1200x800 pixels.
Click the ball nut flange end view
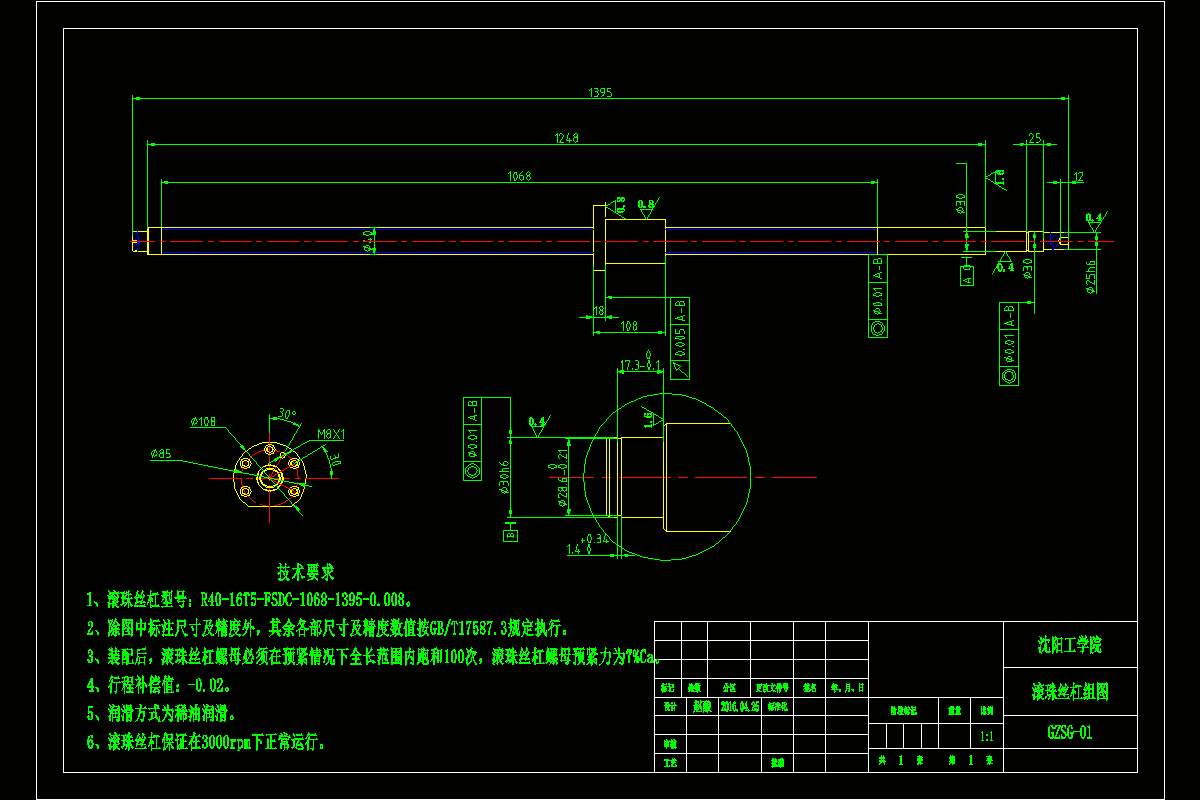pyautogui.click(x=268, y=477)
